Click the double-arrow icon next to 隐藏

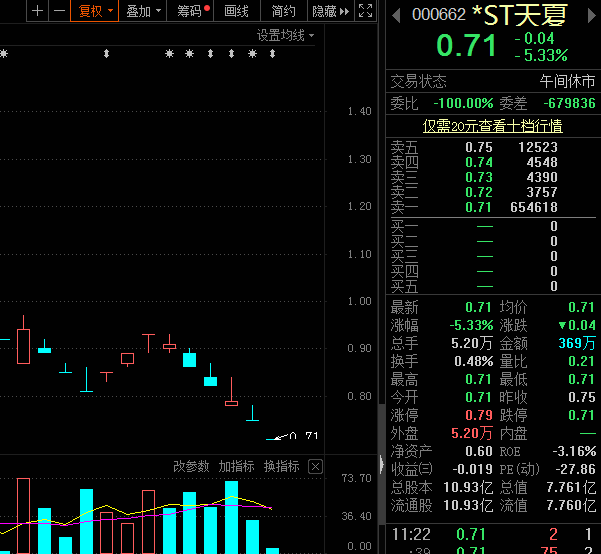tap(345, 11)
